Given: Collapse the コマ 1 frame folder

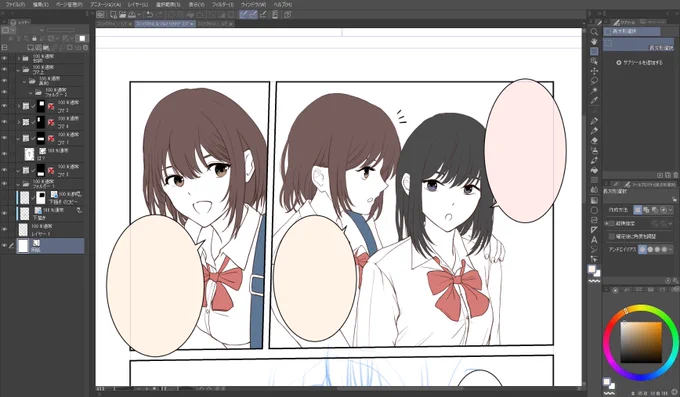Looking at the screenshot, I should click(x=19, y=138).
